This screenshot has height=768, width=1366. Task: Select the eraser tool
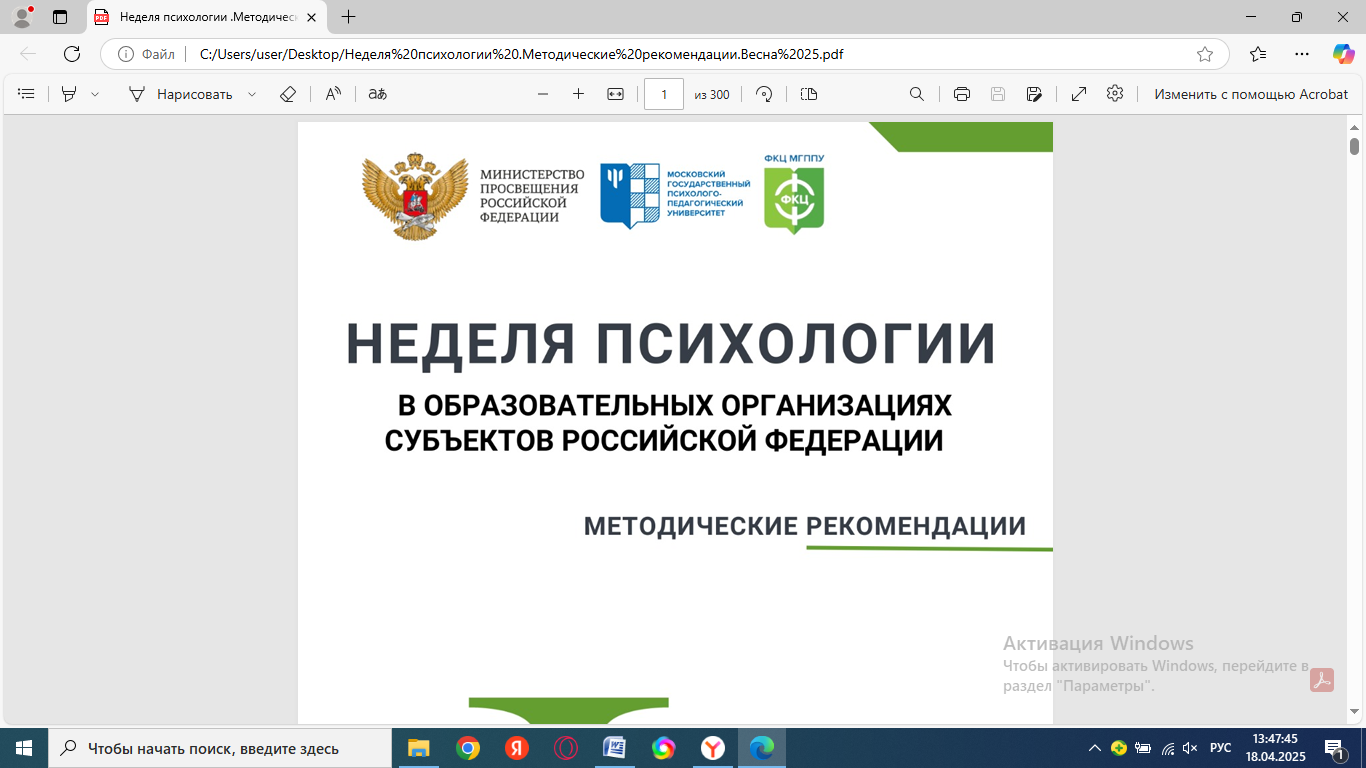coord(288,94)
